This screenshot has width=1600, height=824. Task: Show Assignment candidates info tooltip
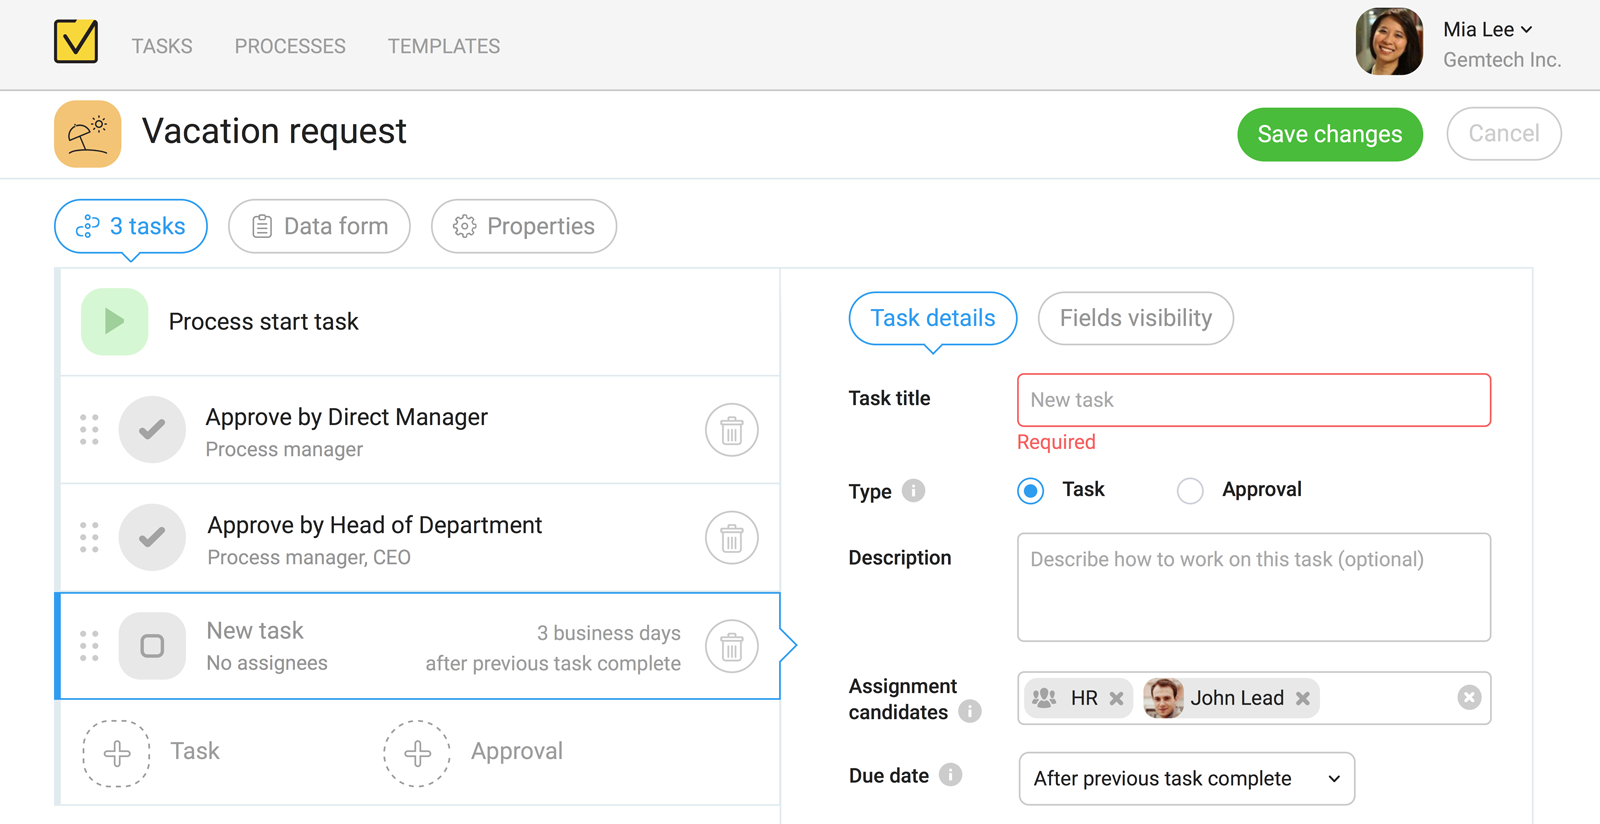969,711
